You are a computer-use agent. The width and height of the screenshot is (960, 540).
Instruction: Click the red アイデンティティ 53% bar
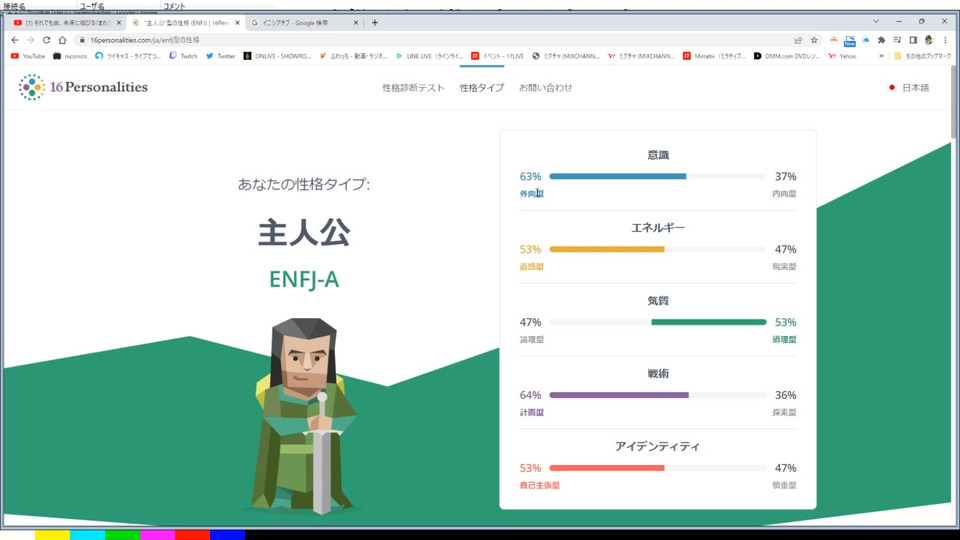(607, 468)
